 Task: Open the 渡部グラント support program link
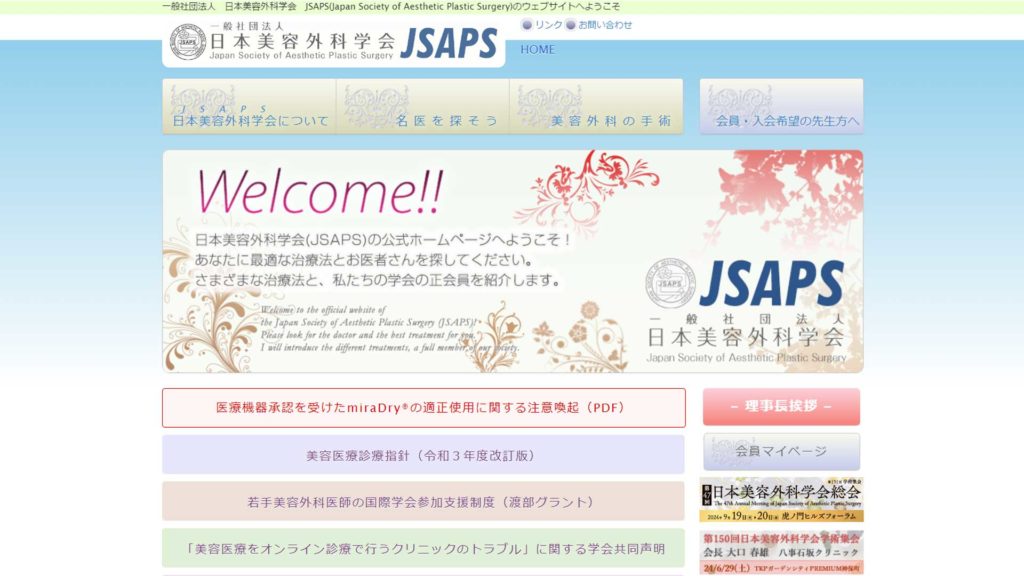pyautogui.click(x=424, y=502)
